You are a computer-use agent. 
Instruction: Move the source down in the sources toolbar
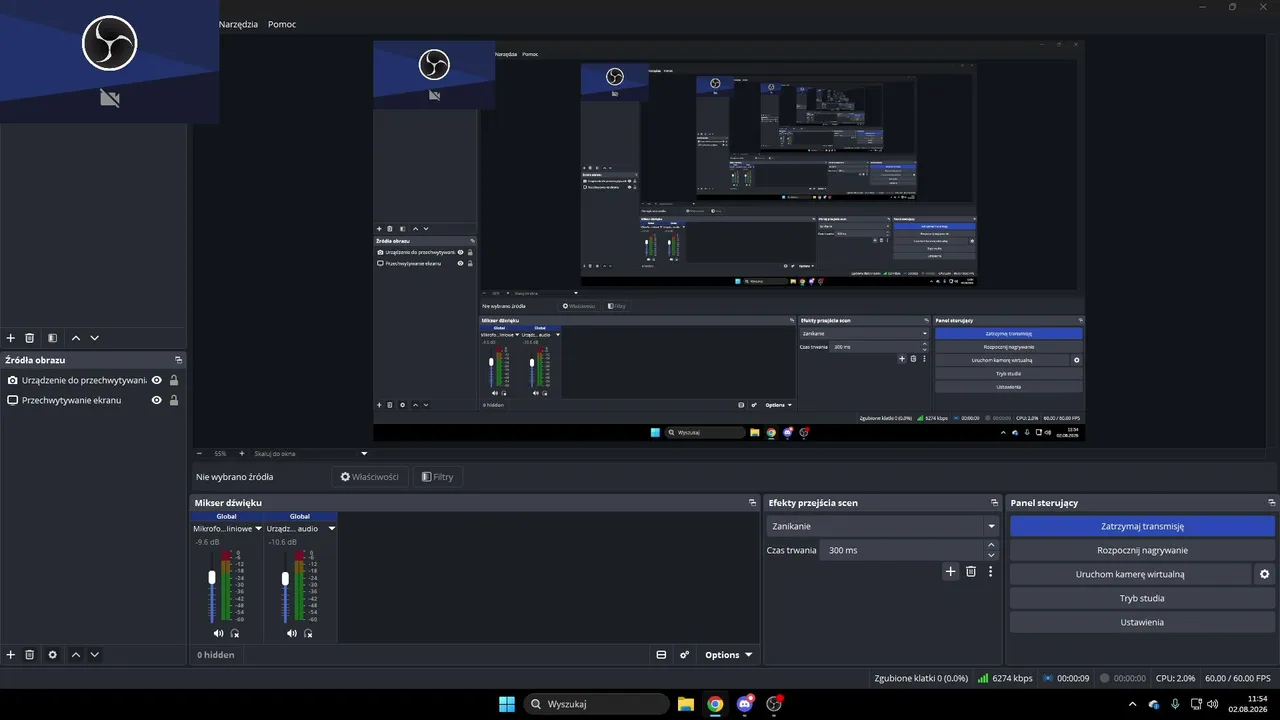coord(95,655)
